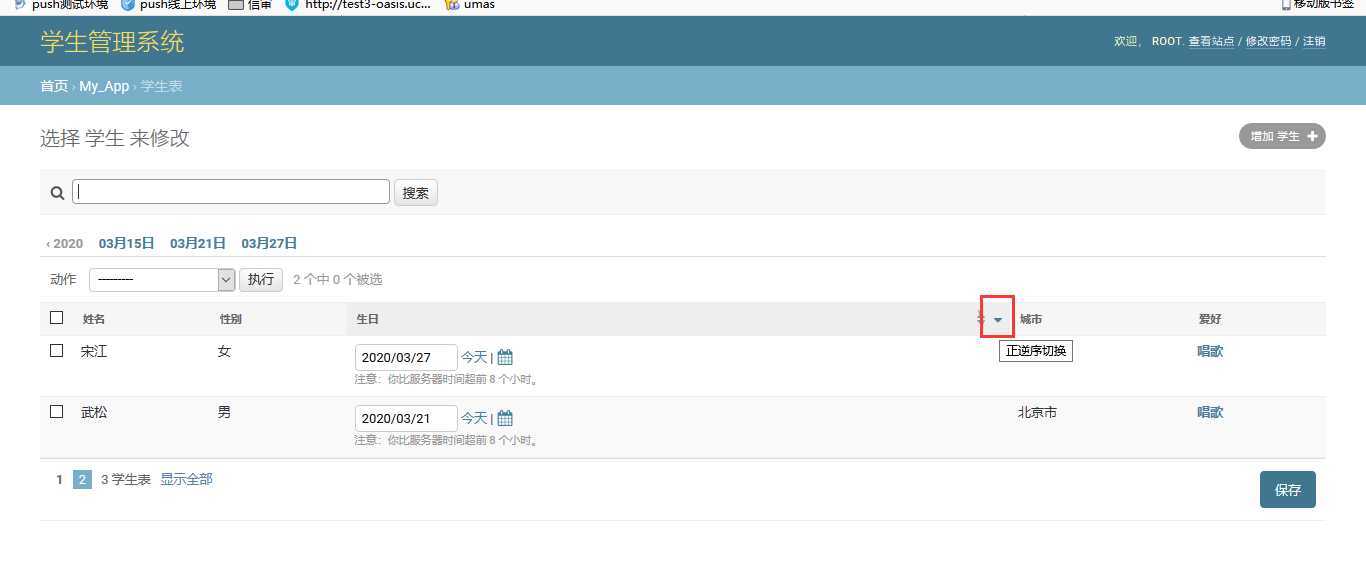
Task: Click 修改密码 change password link
Action: (x=1268, y=41)
